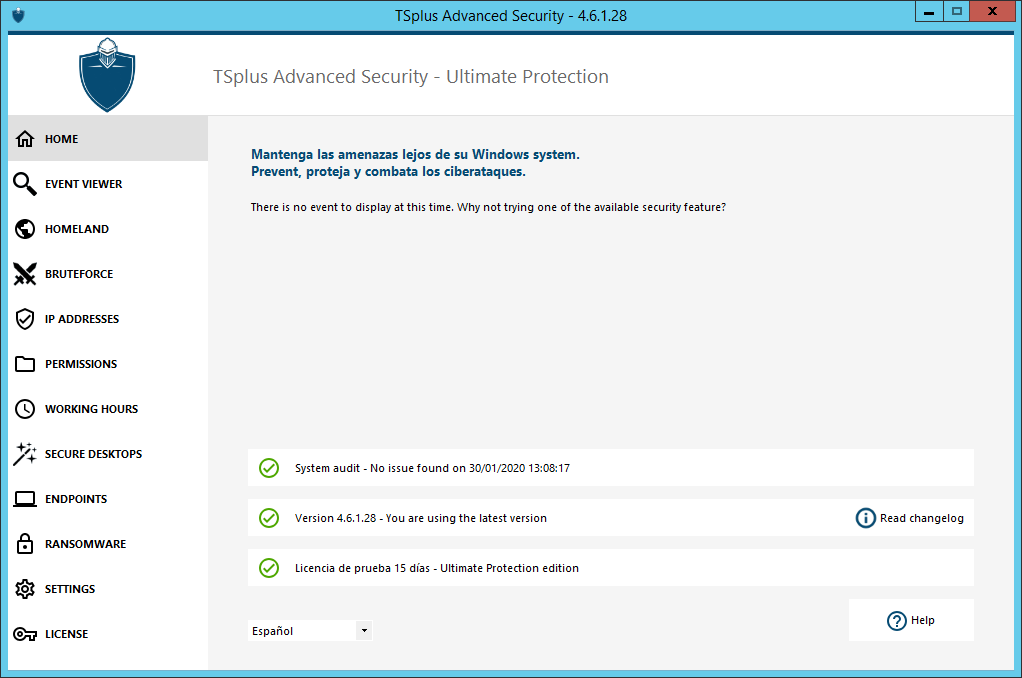This screenshot has width=1022, height=678.
Task: Open Event Viewer via magnifying glass icon
Action: [25, 184]
